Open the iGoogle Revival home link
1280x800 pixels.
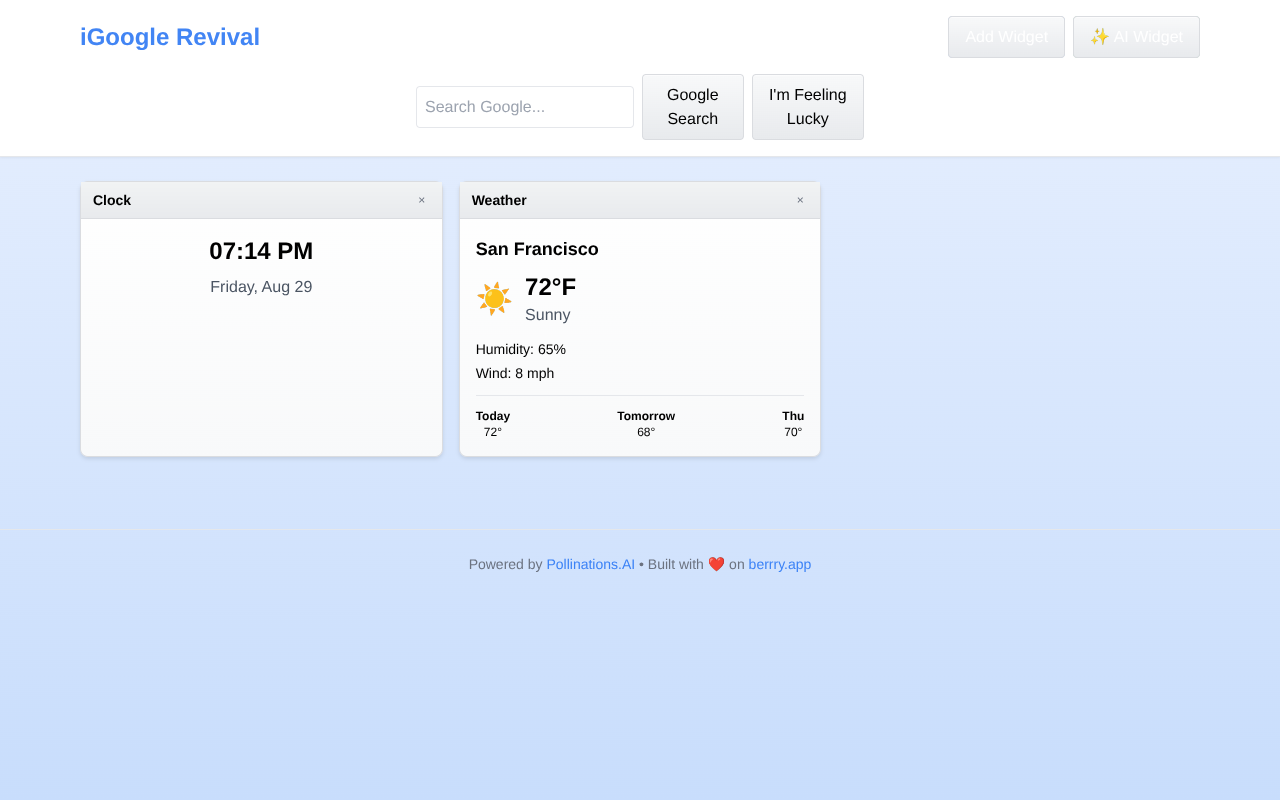coord(170,36)
